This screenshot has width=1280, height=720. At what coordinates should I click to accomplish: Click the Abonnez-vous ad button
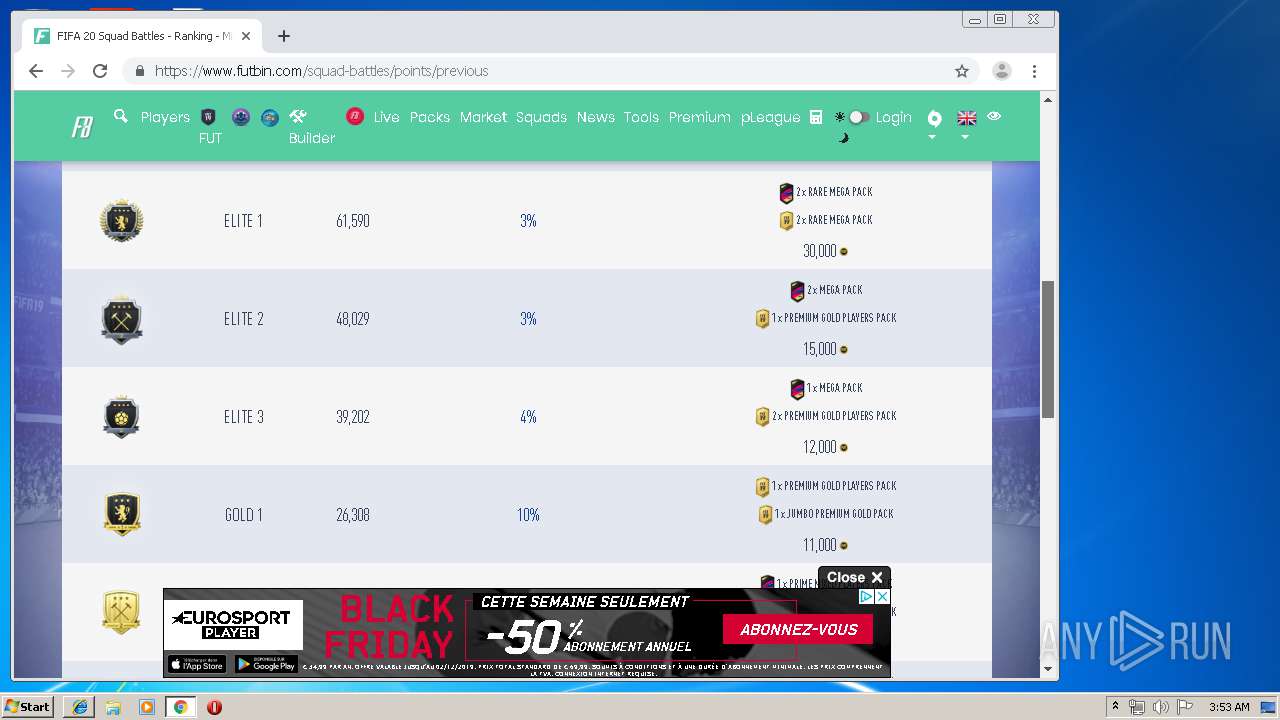(x=798, y=630)
